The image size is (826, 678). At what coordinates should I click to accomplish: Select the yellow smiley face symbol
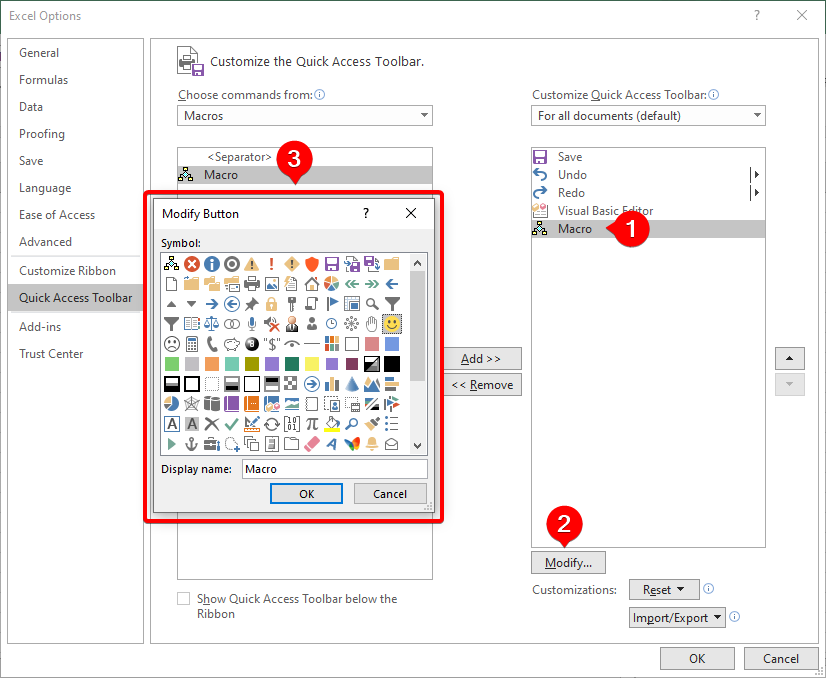(x=392, y=323)
